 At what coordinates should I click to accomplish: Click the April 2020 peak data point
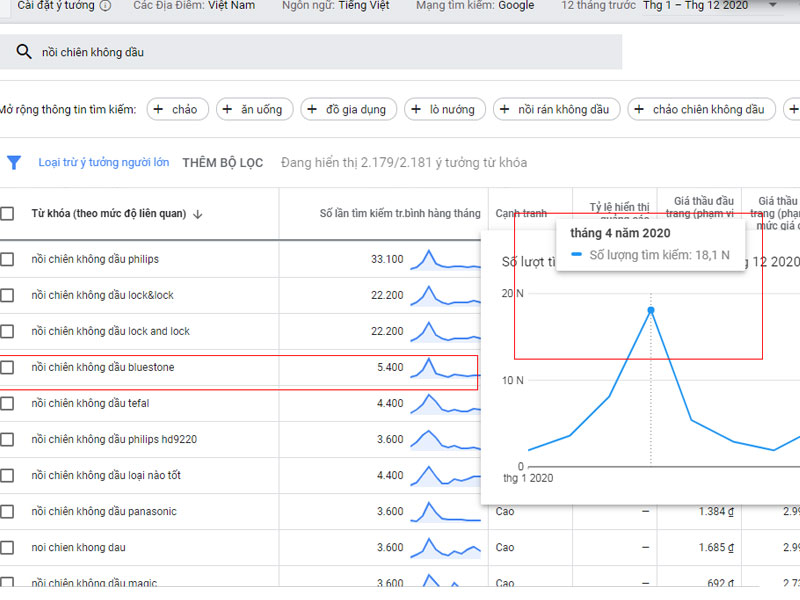651,310
